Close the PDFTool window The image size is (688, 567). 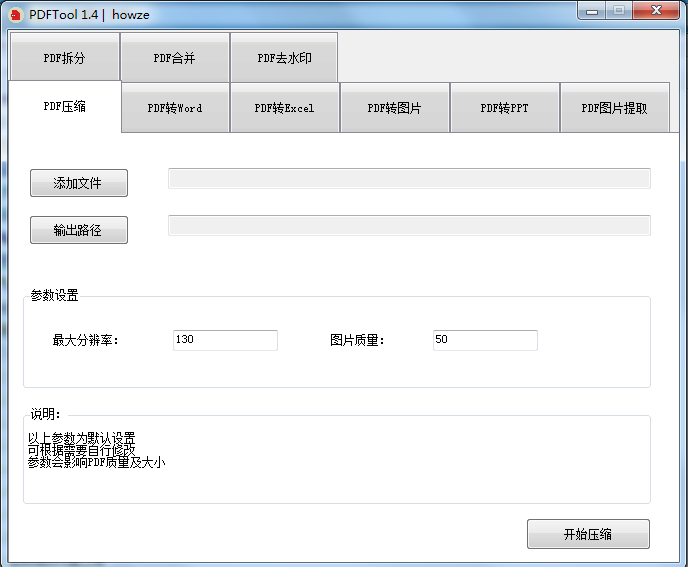pyautogui.click(x=656, y=11)
